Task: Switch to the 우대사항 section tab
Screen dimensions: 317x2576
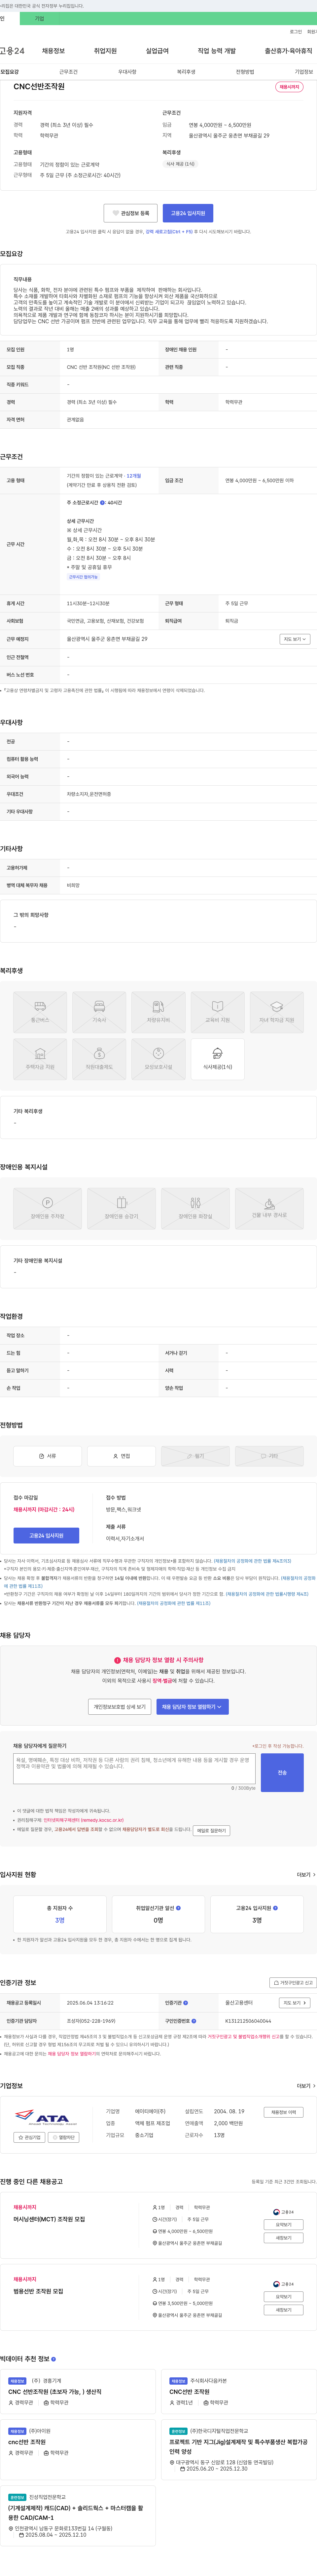Action: point(127,72)
